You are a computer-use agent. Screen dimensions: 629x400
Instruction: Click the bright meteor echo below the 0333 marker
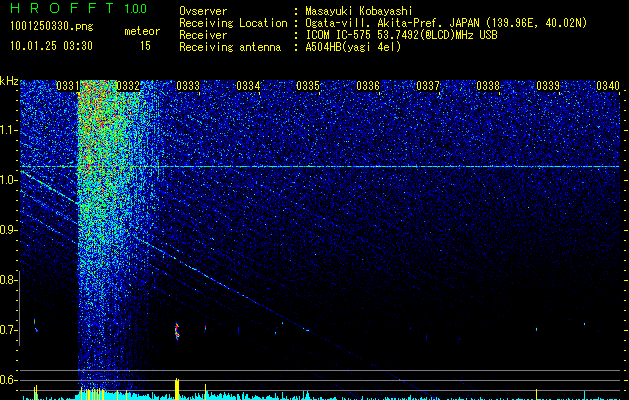pos(177,331)
